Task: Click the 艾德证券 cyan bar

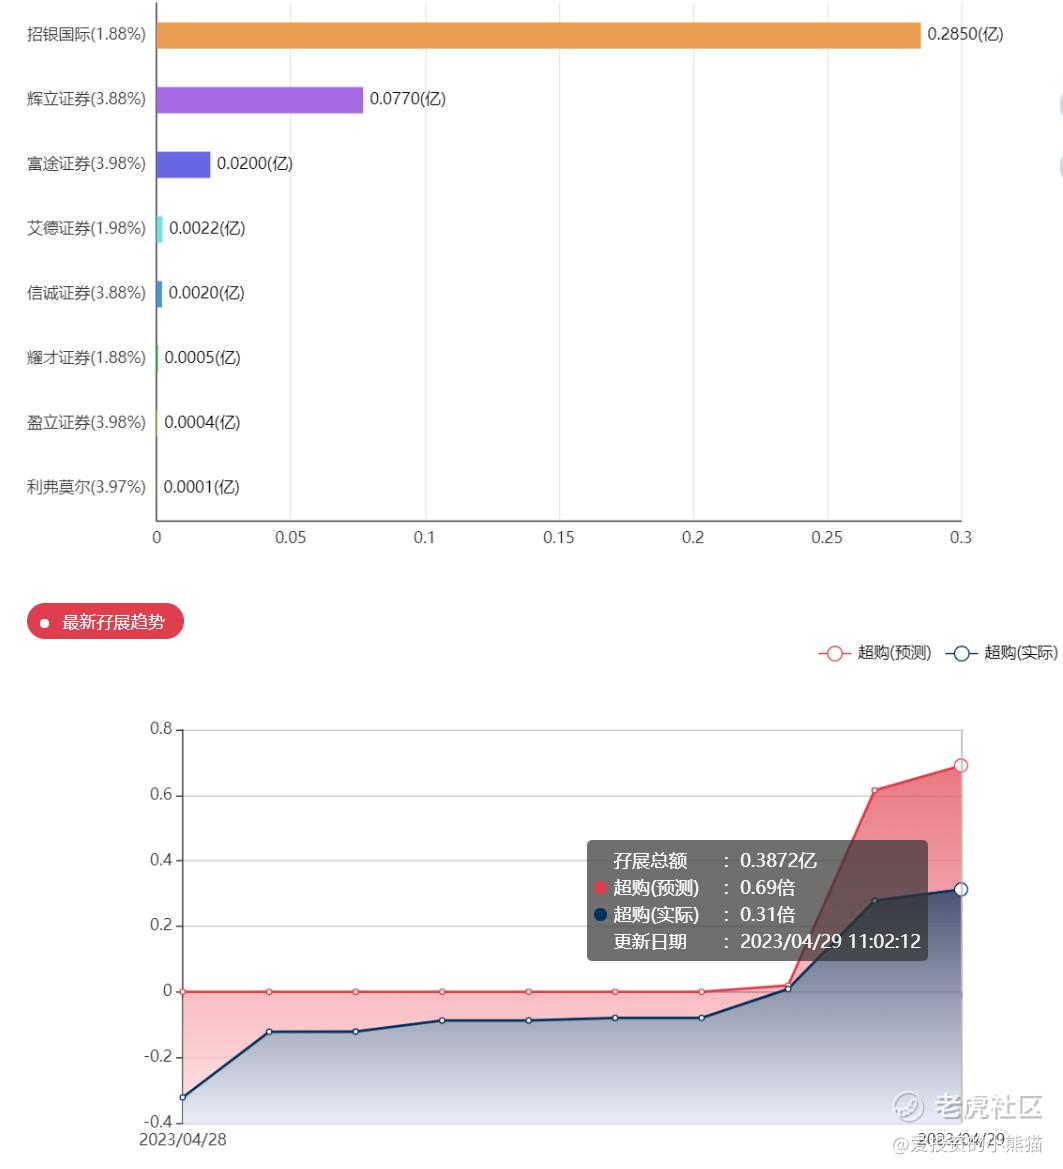Action: point(160,229)
